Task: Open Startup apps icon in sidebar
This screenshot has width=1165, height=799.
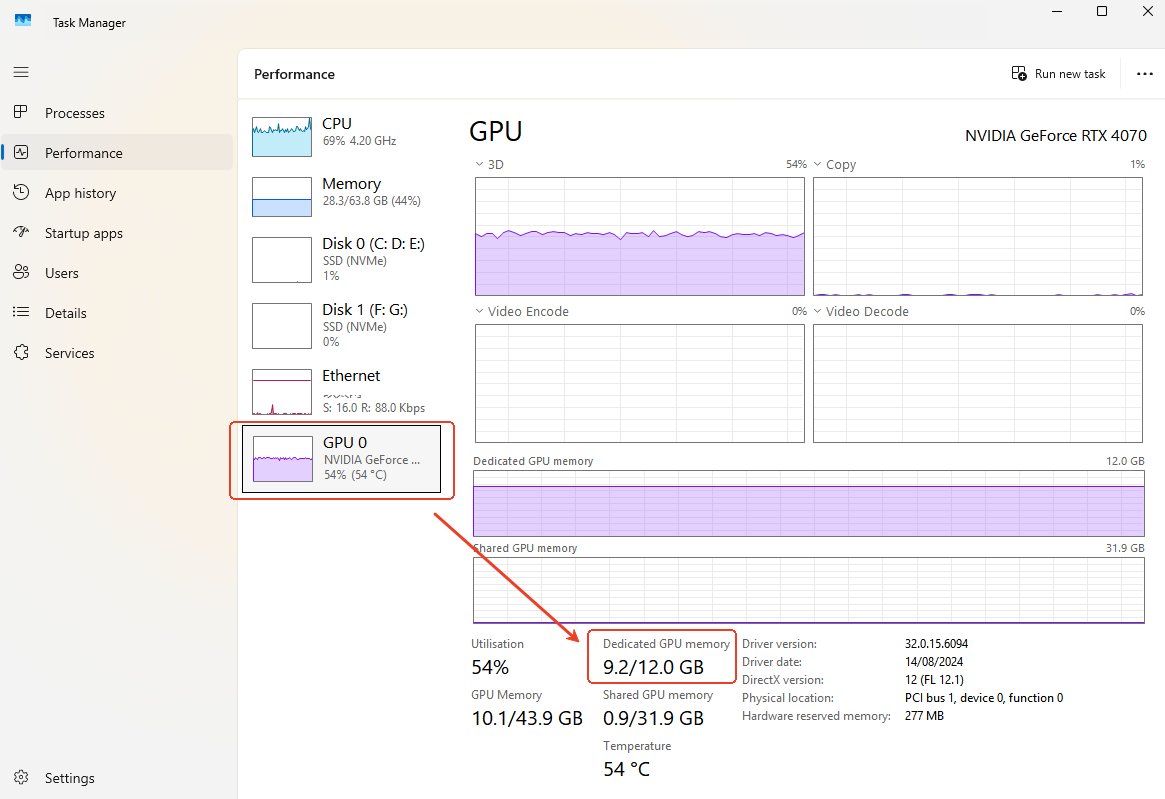Action: (x=21, y=233)
